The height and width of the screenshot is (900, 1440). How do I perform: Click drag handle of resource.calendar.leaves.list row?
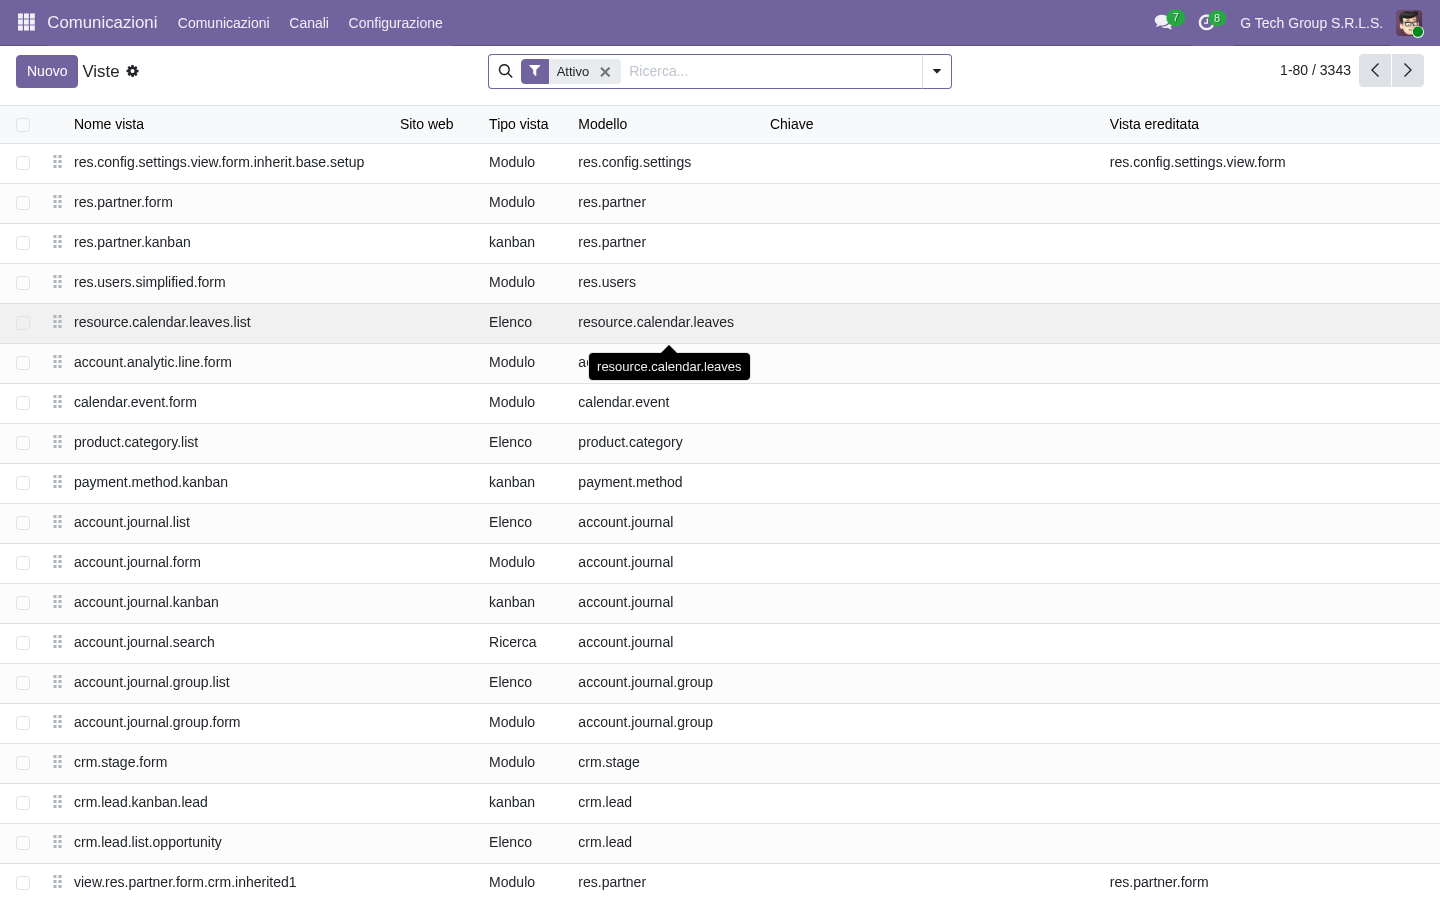click(57, 322)
